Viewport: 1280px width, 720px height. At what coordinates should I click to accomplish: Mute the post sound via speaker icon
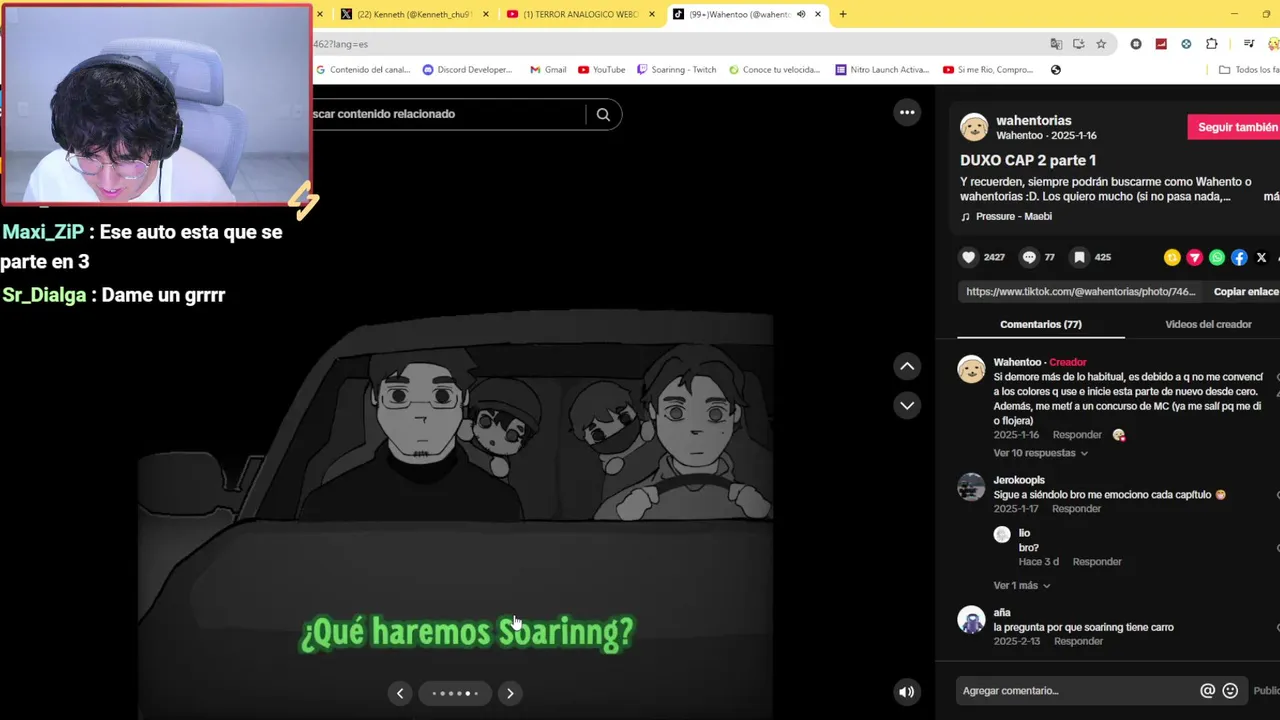pos(906,691)
